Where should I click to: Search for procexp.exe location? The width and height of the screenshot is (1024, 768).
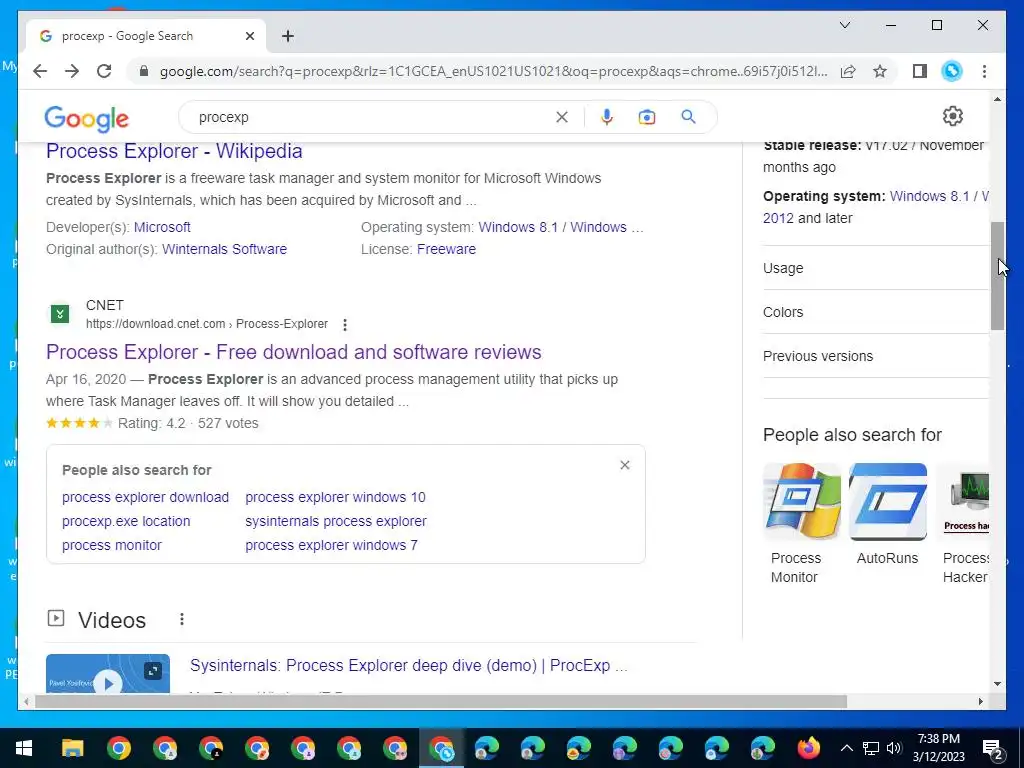coord(126,521)
